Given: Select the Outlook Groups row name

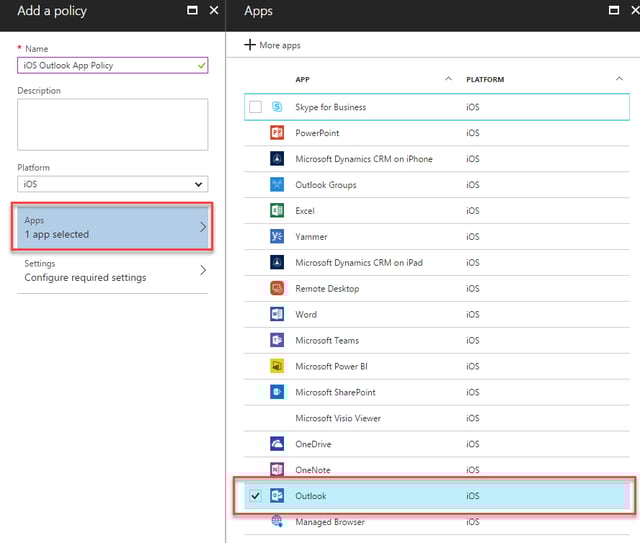Looking at the screenshot, I should (326, 185).
